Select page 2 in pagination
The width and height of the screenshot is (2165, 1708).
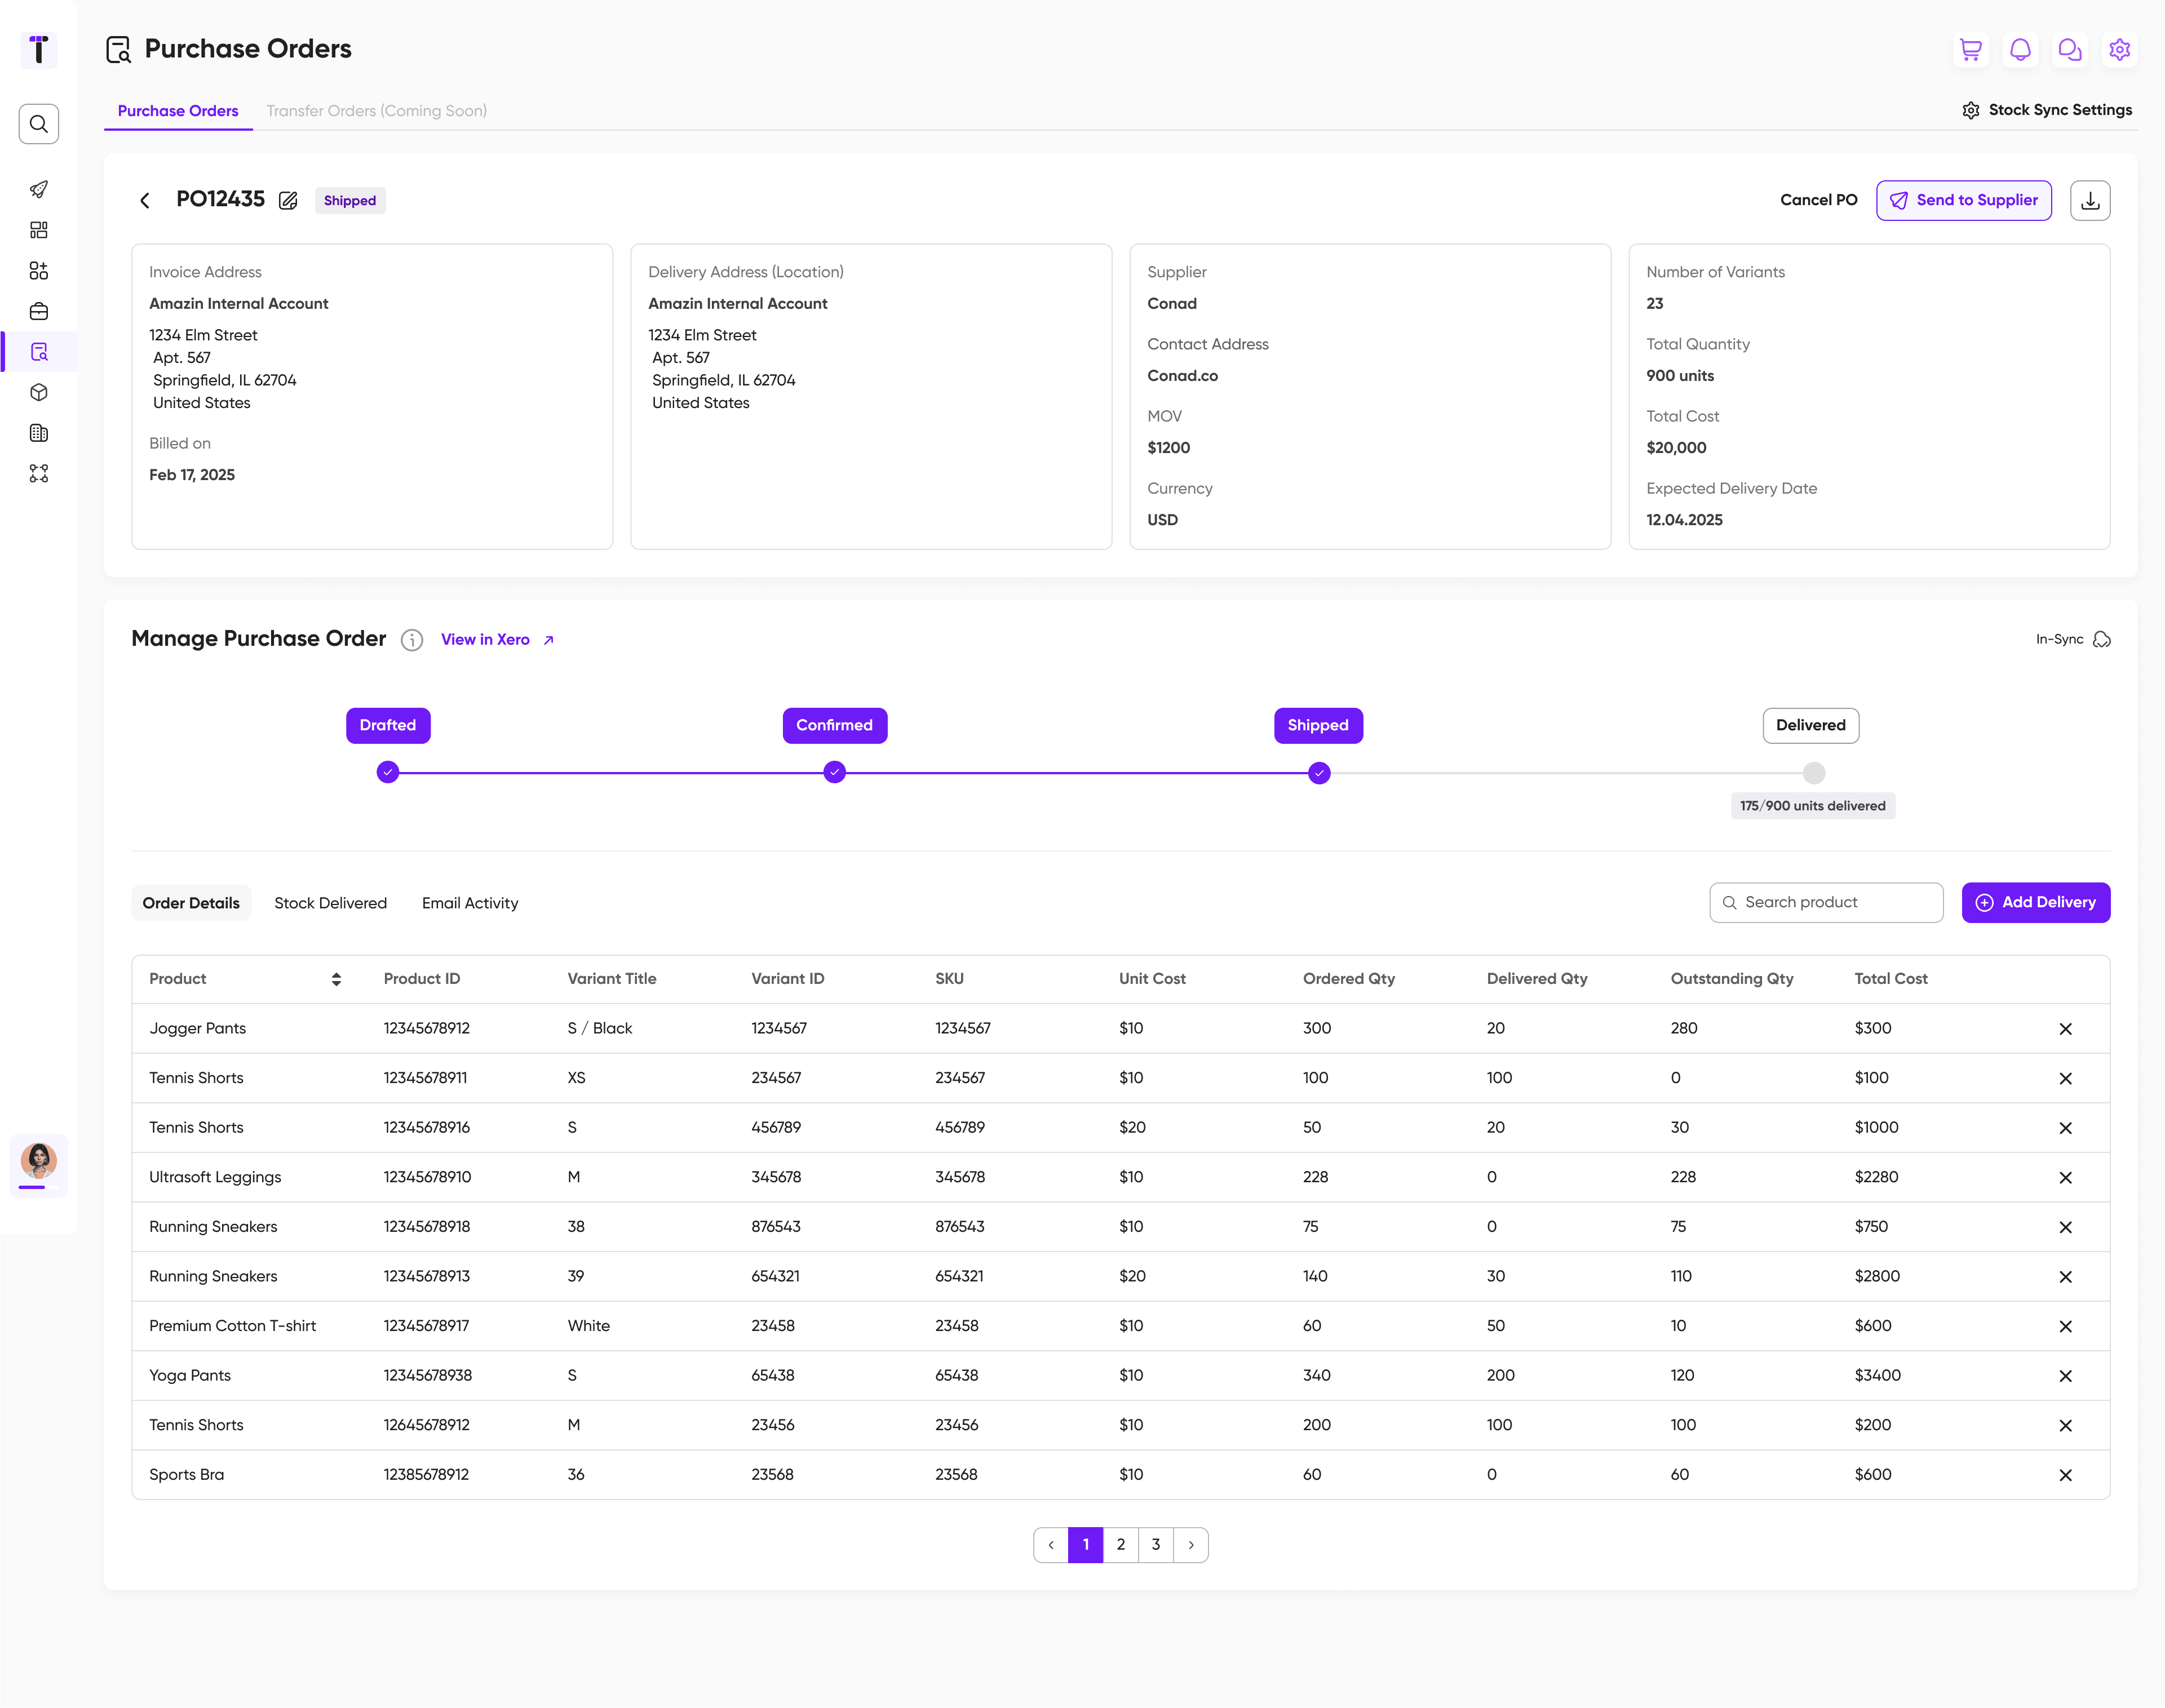click(1121, 1545)
